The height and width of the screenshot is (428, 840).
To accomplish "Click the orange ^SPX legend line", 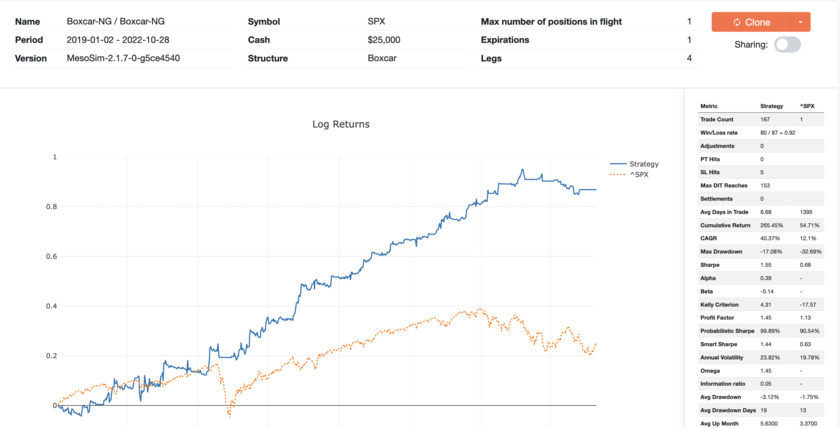I will [618, 173].
